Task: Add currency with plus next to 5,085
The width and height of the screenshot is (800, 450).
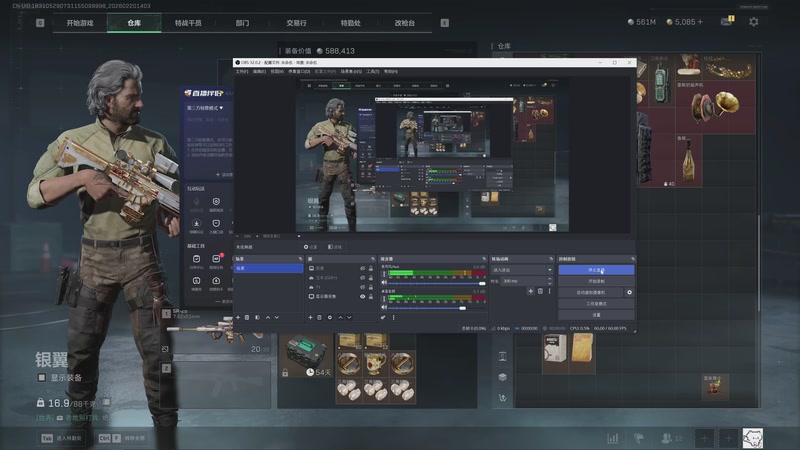Action: coord(699,22)
